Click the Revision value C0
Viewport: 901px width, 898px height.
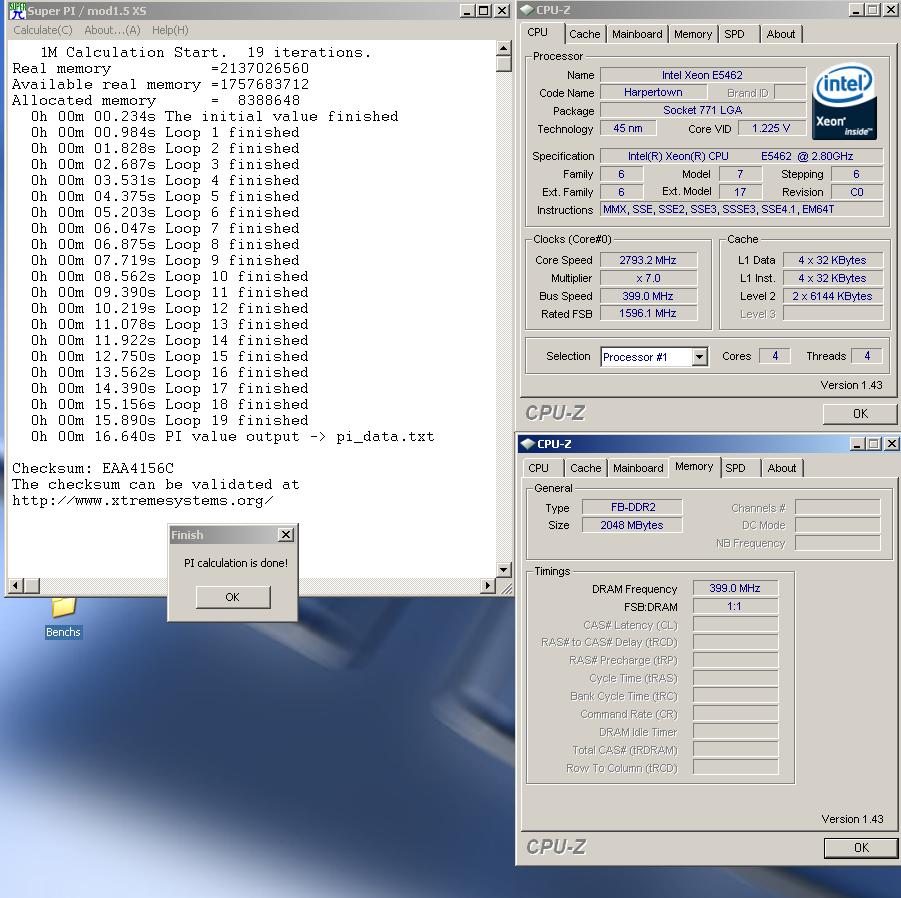pyautogui.click(x=856, y=192)
